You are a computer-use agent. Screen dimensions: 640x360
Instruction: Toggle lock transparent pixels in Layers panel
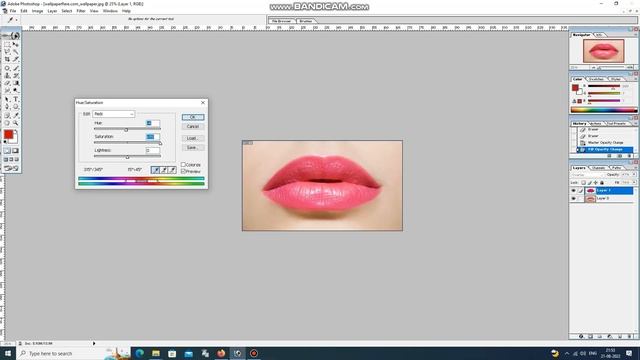(584, 182)
